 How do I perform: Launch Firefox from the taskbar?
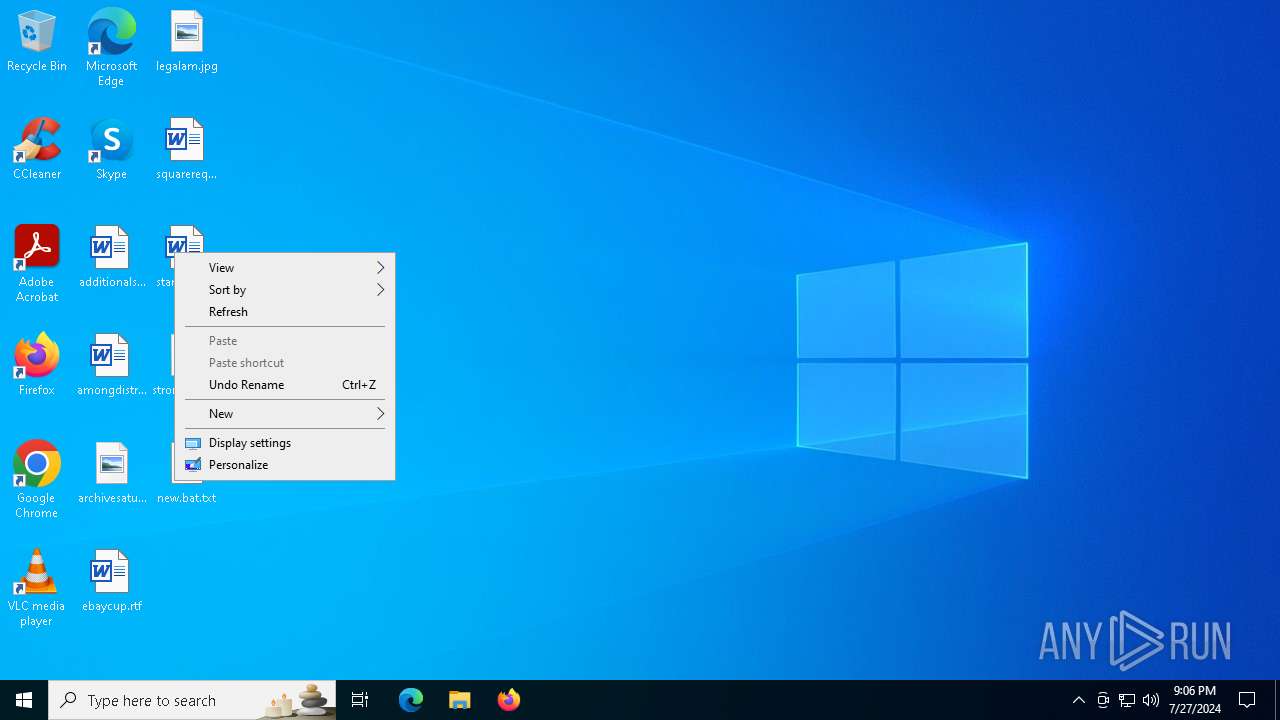(509, 700)
